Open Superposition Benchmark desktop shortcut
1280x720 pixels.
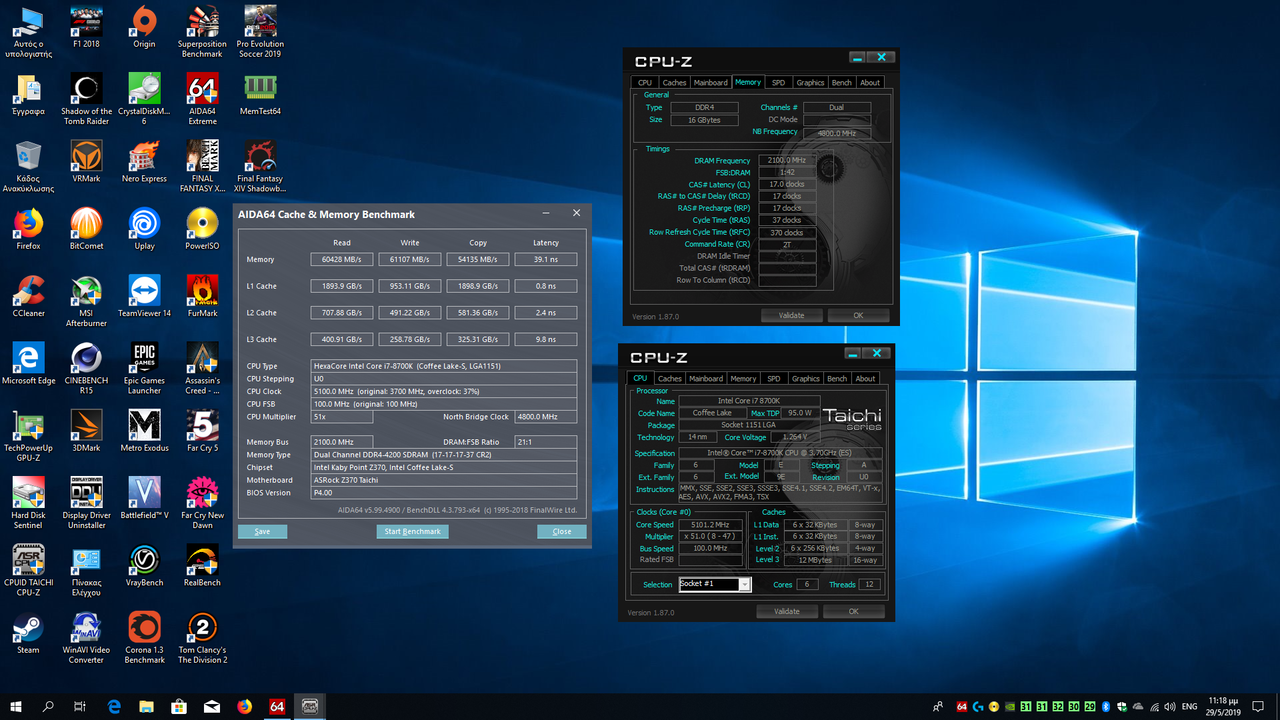[x=202, y=32]
